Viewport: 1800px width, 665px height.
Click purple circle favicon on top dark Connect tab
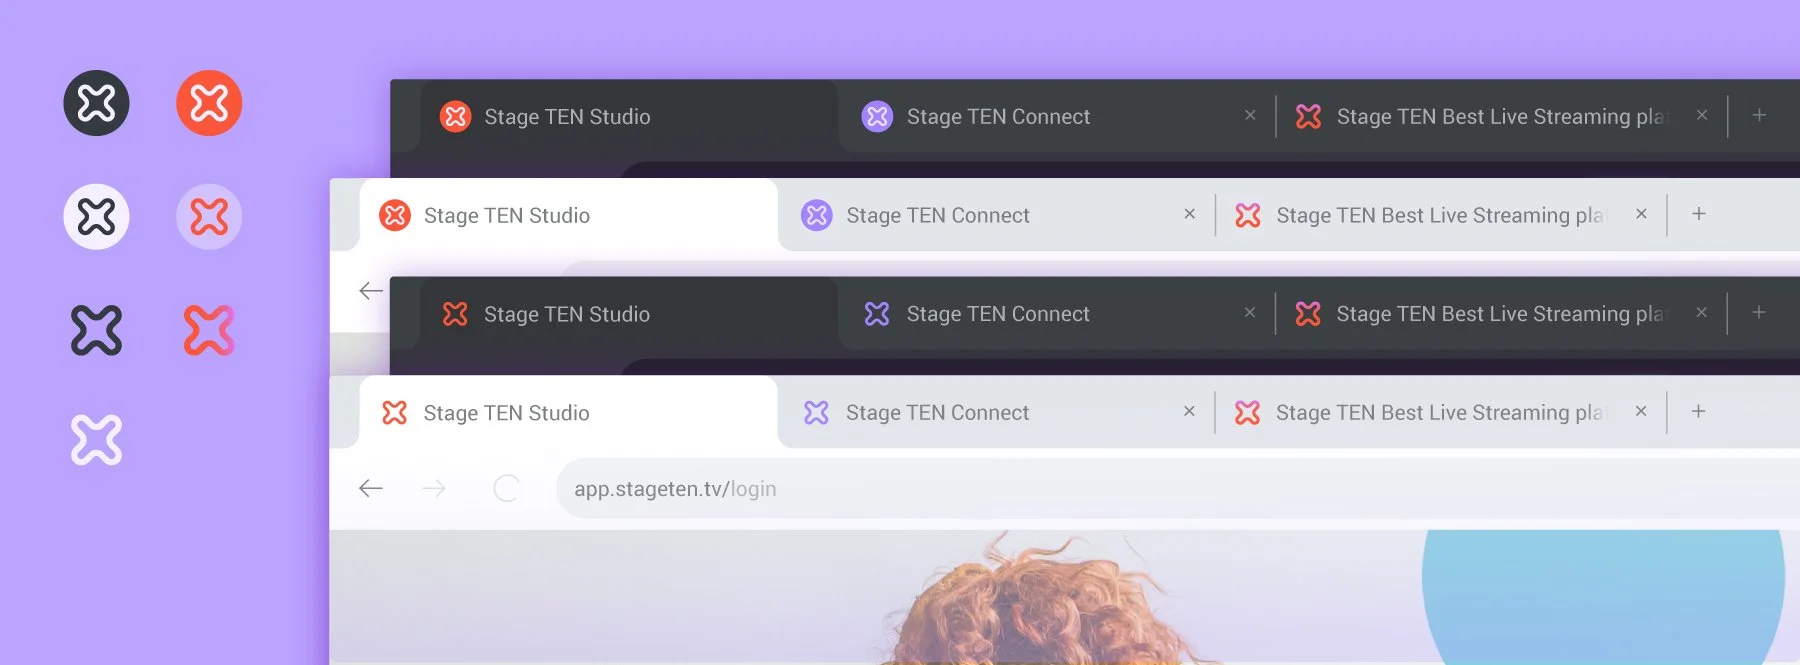pos(877,116)
